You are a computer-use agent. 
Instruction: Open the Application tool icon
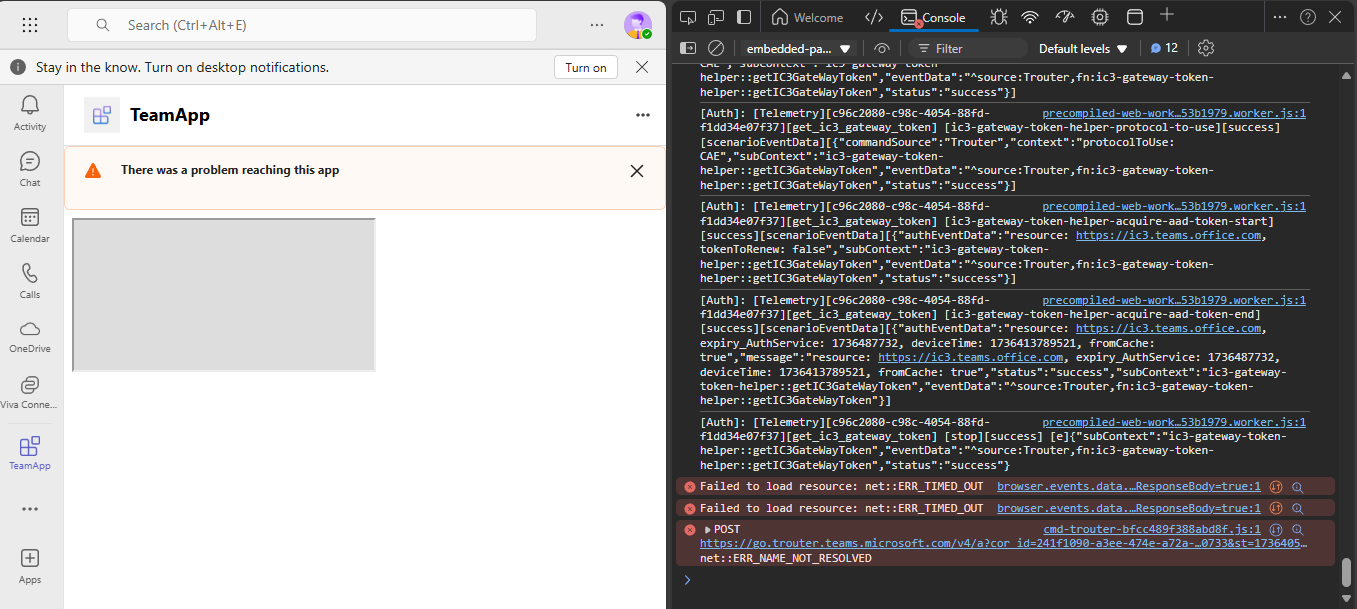tap(1134, 17)
